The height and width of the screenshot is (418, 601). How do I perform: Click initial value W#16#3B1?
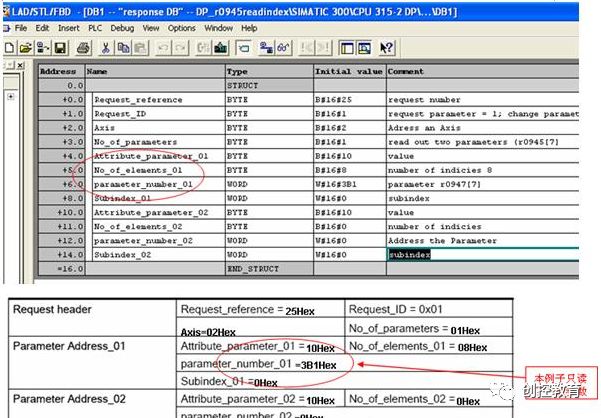(x=350, y=184)
